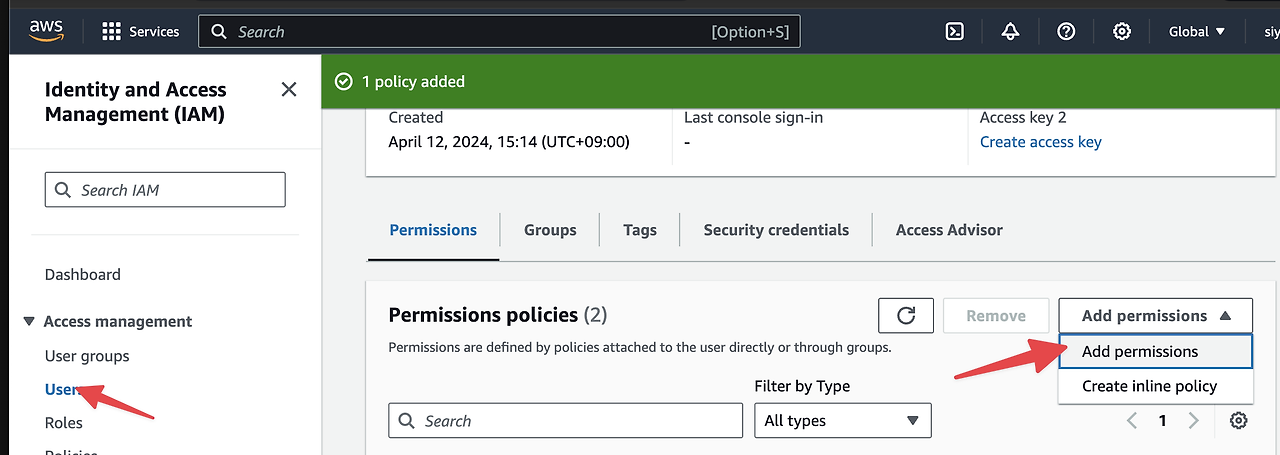The width and height of the screenshot is (1280, 455).
Task: Close the IAM navigation sidebar
Action: tap(289, 90)
